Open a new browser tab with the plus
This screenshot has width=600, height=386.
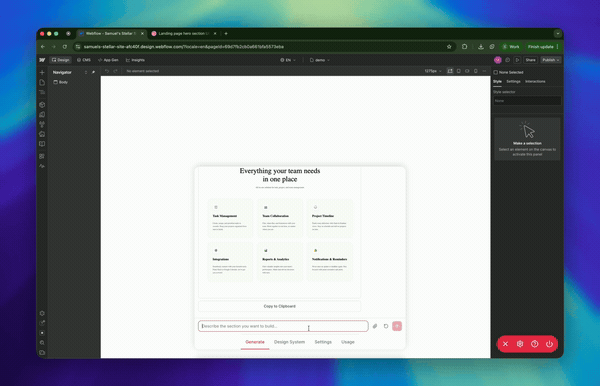226,34
